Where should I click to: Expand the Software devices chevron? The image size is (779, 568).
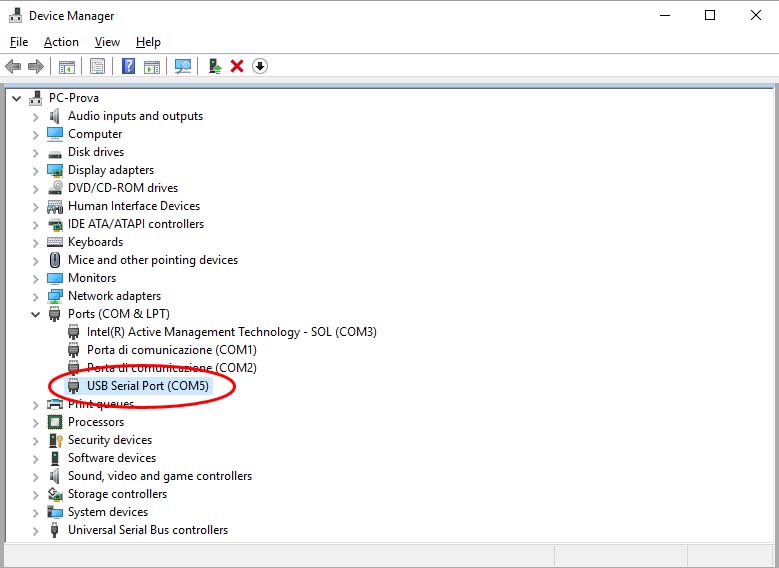click(x=35, y=459)
